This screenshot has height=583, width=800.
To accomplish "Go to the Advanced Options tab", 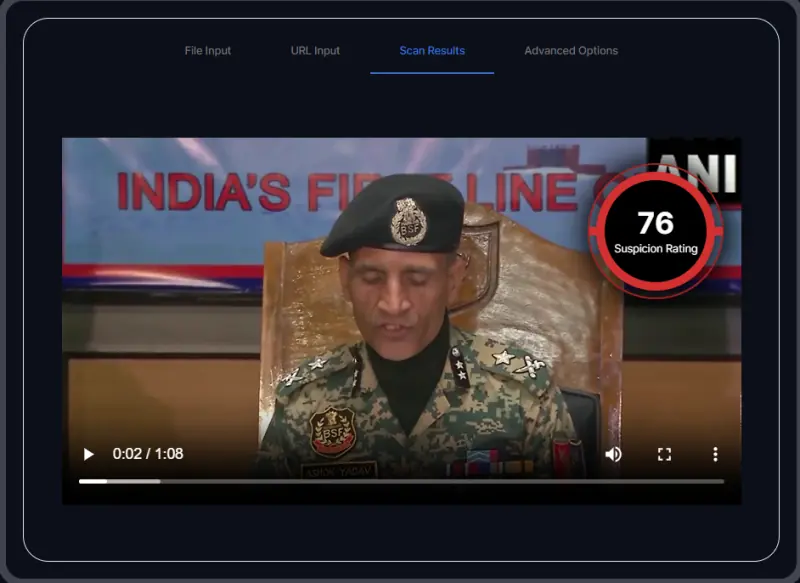I will 571,51.
